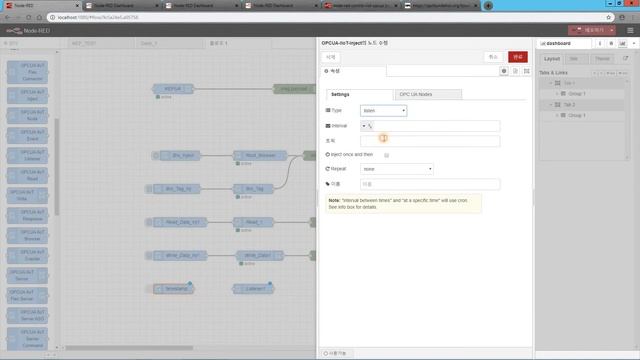Open the Repeat dropdown showing none
Image resolution: width=640 pixels, height=360 pixels.
396,169
